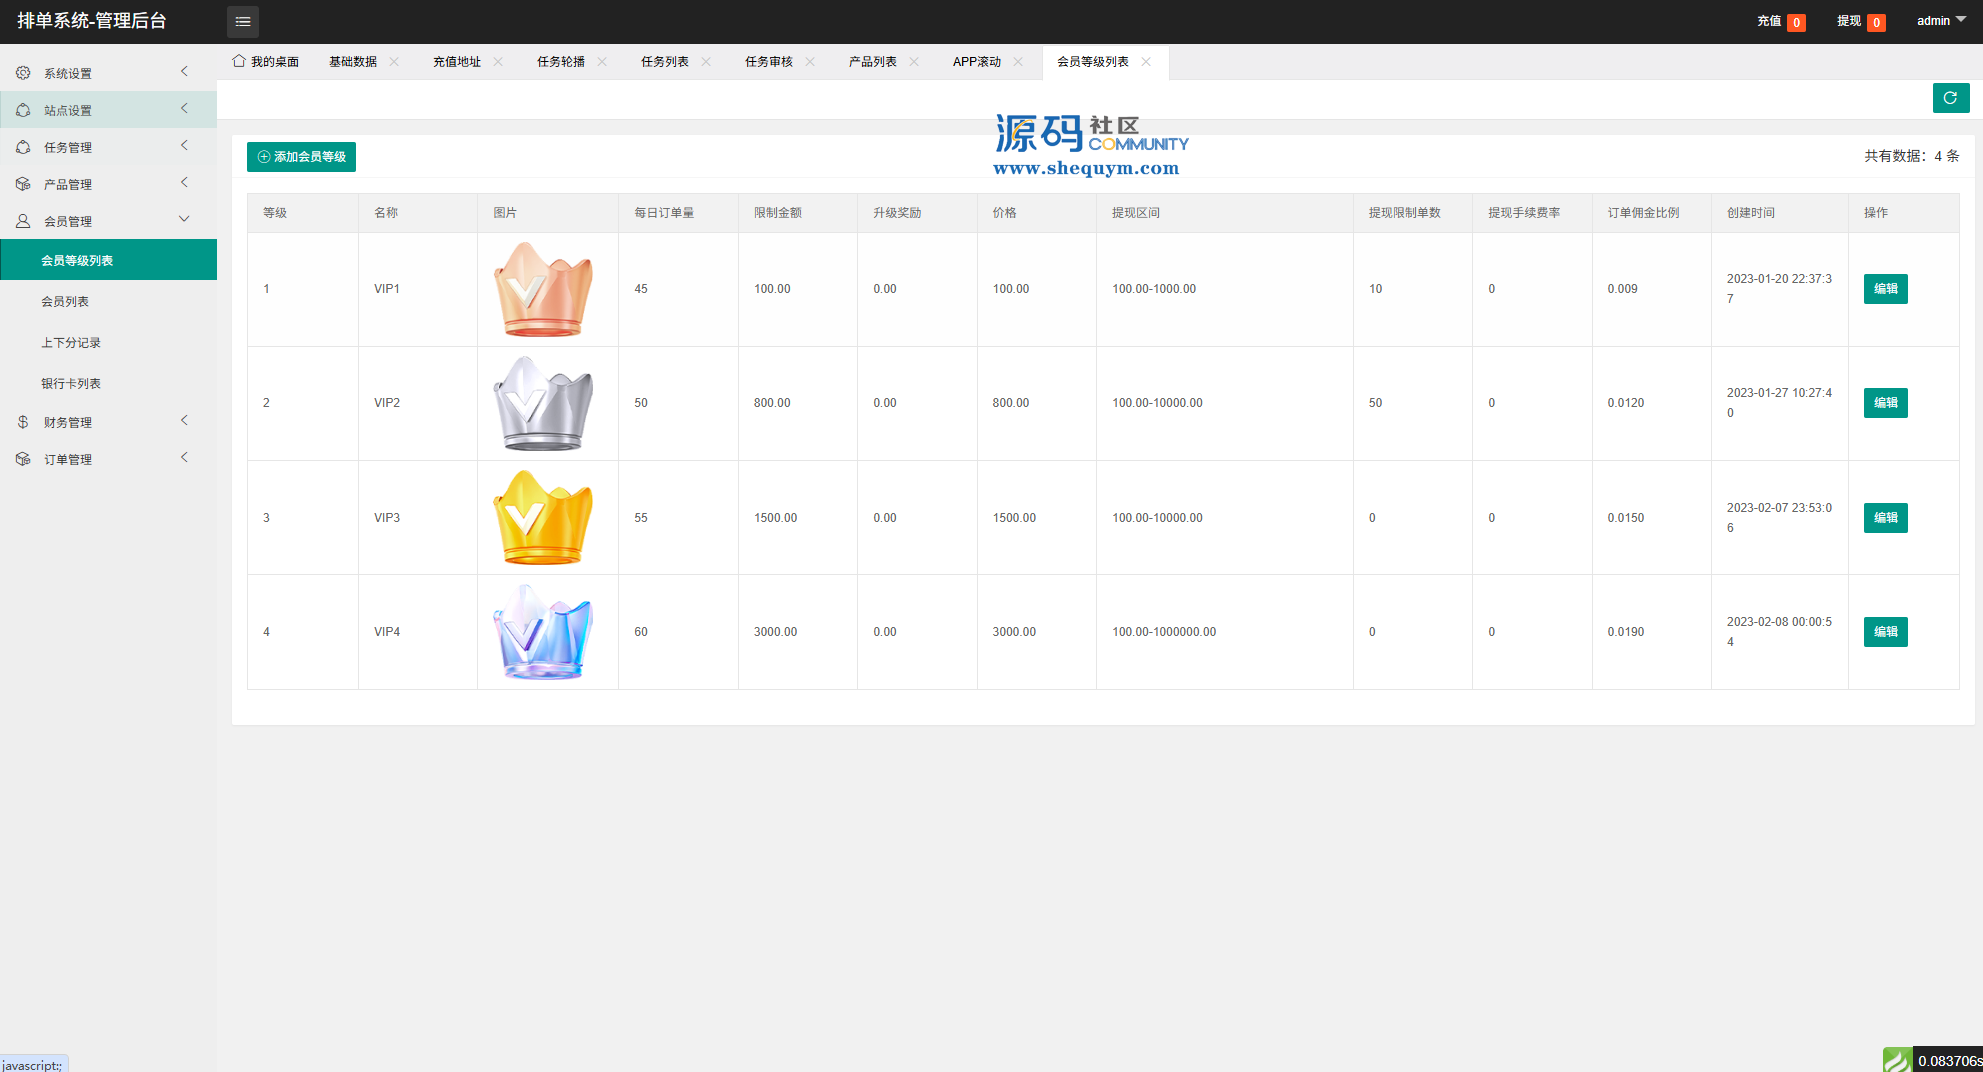Click the green refresh icon button

tap(1950, 98)
